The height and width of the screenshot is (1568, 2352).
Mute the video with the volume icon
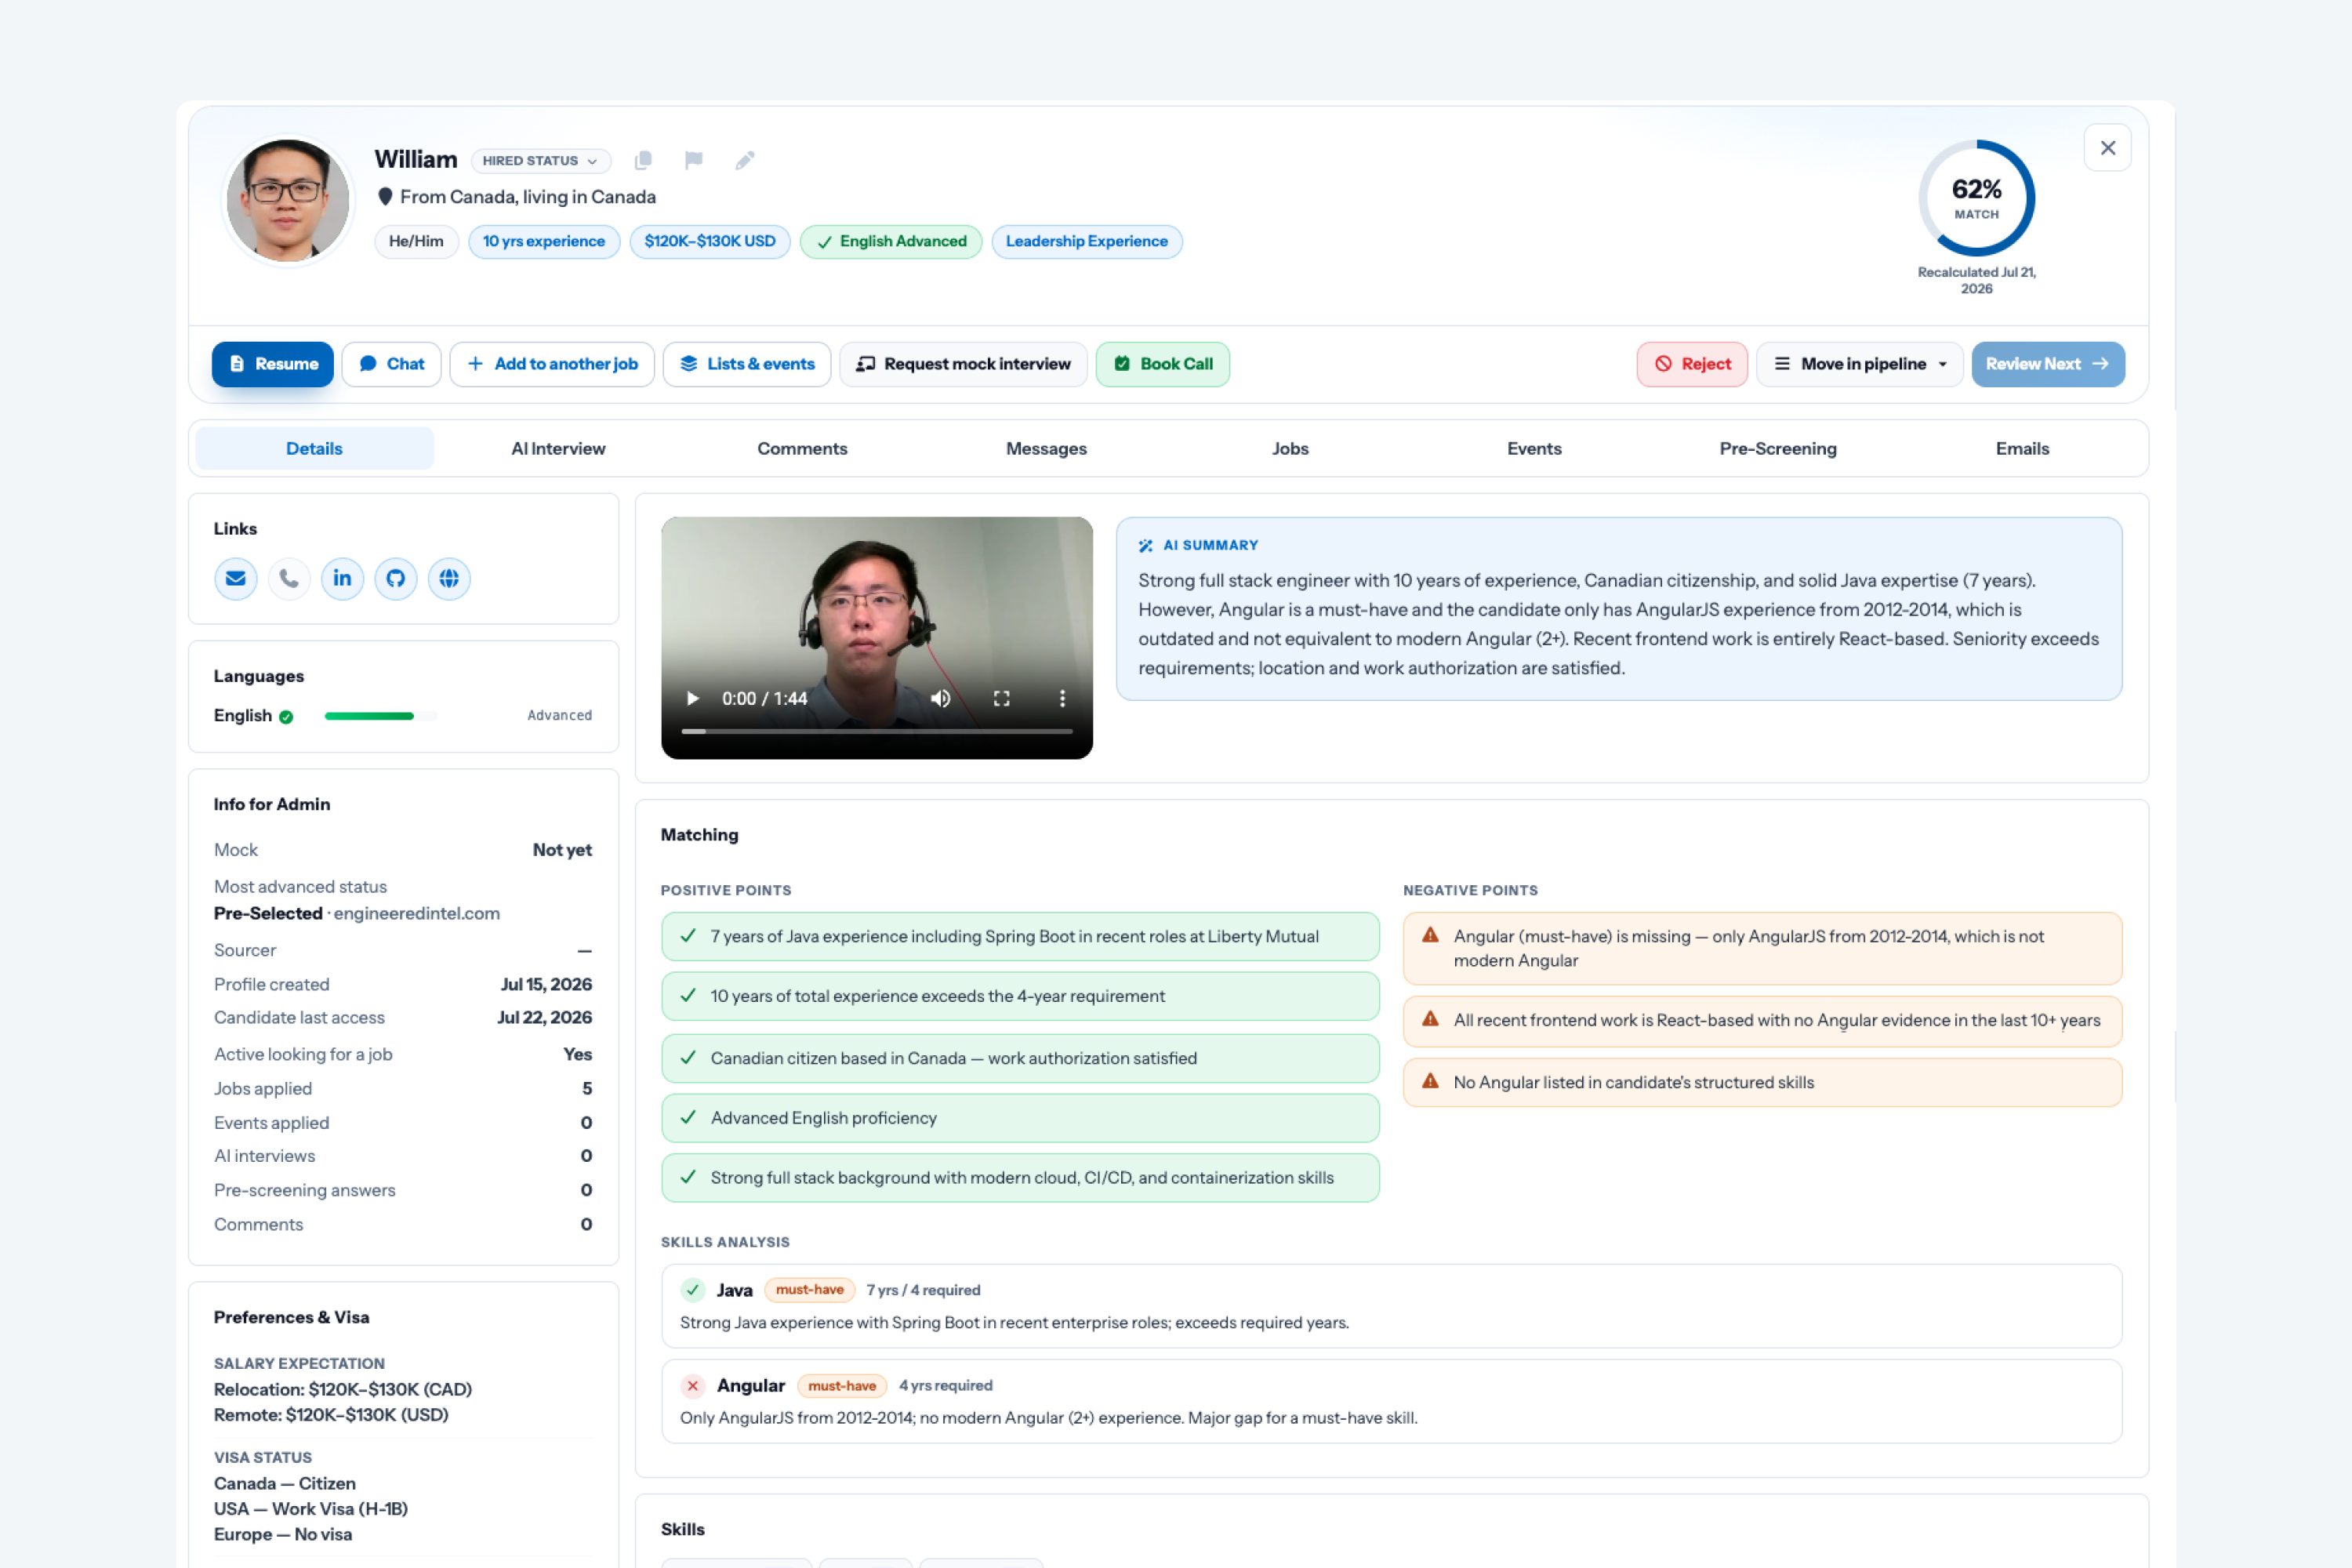click(940, 698)
